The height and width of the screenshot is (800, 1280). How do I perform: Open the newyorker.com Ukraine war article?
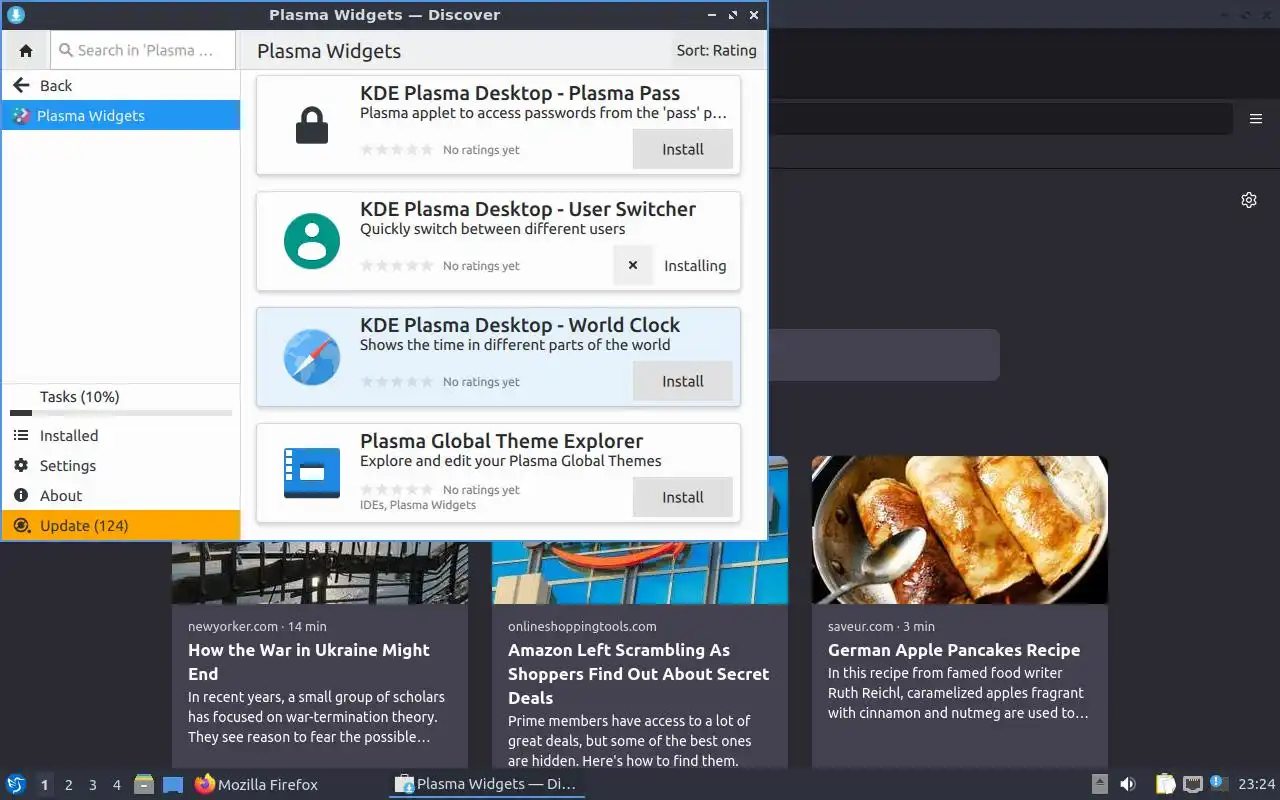point(309,662)
